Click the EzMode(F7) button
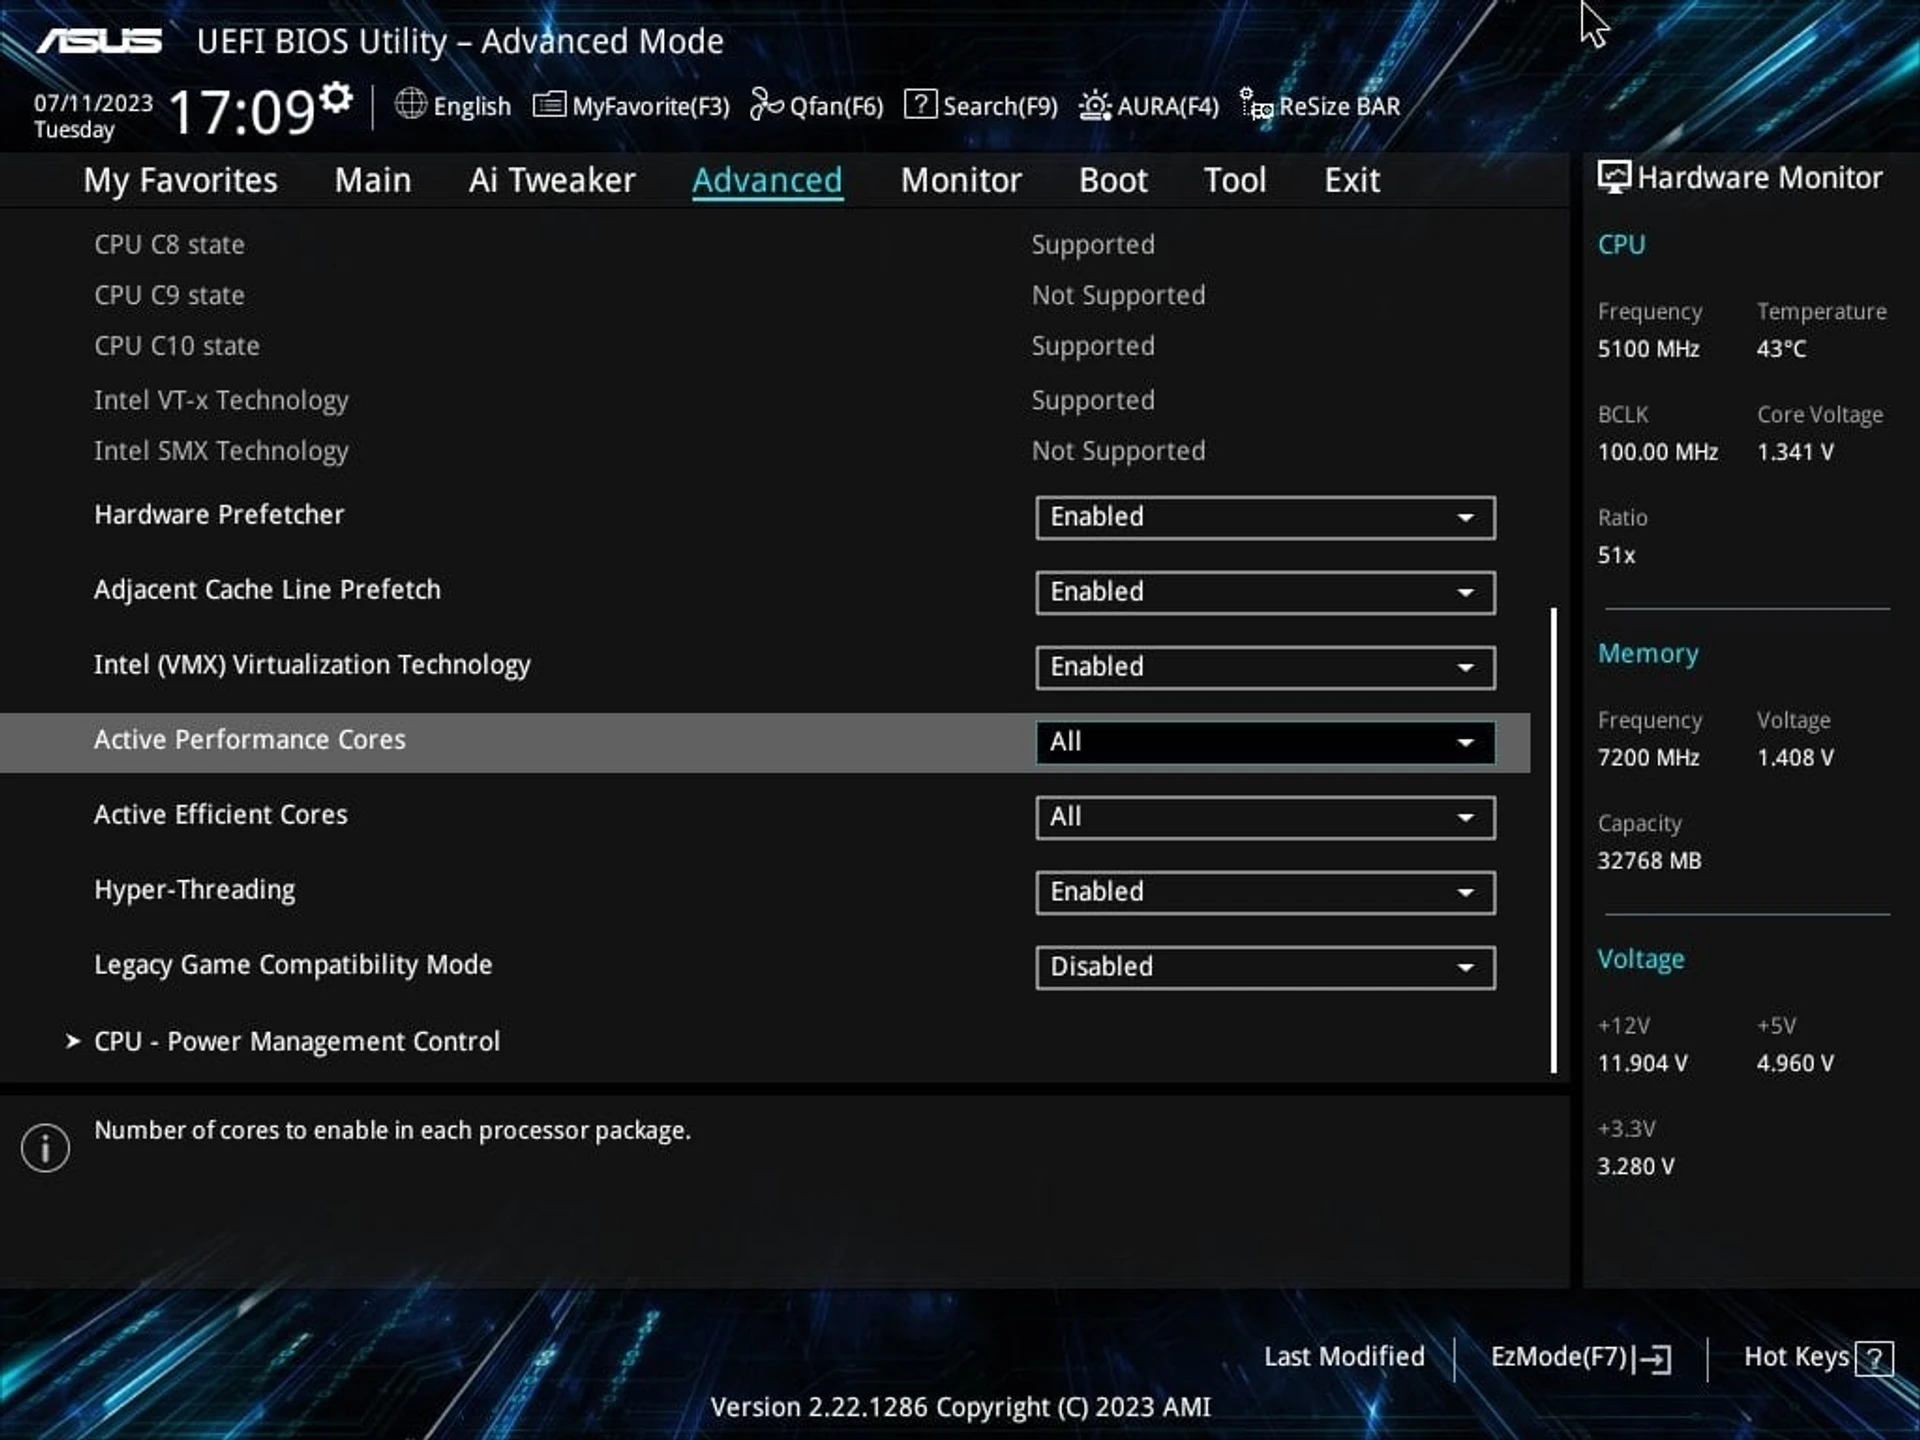Viewport: 1920px width, 1440px height. [x=1581, y=1358]
